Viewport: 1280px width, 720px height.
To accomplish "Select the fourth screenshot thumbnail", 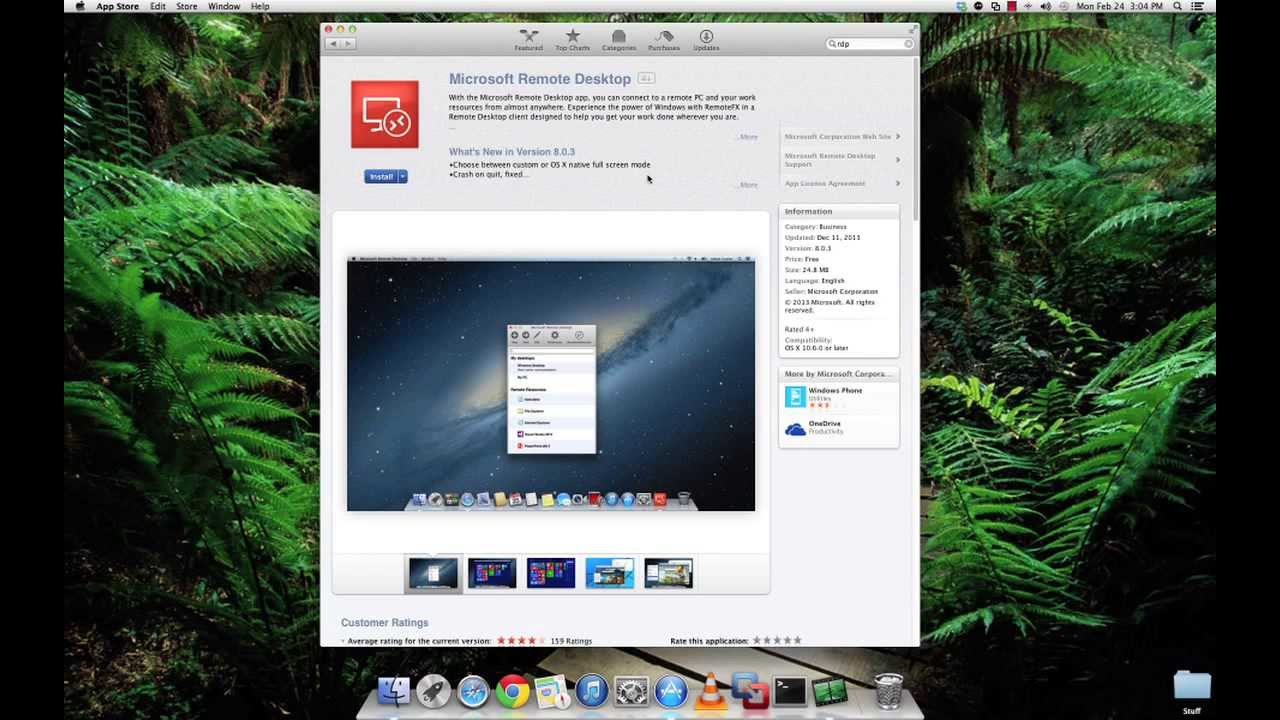I will [610, 574].
